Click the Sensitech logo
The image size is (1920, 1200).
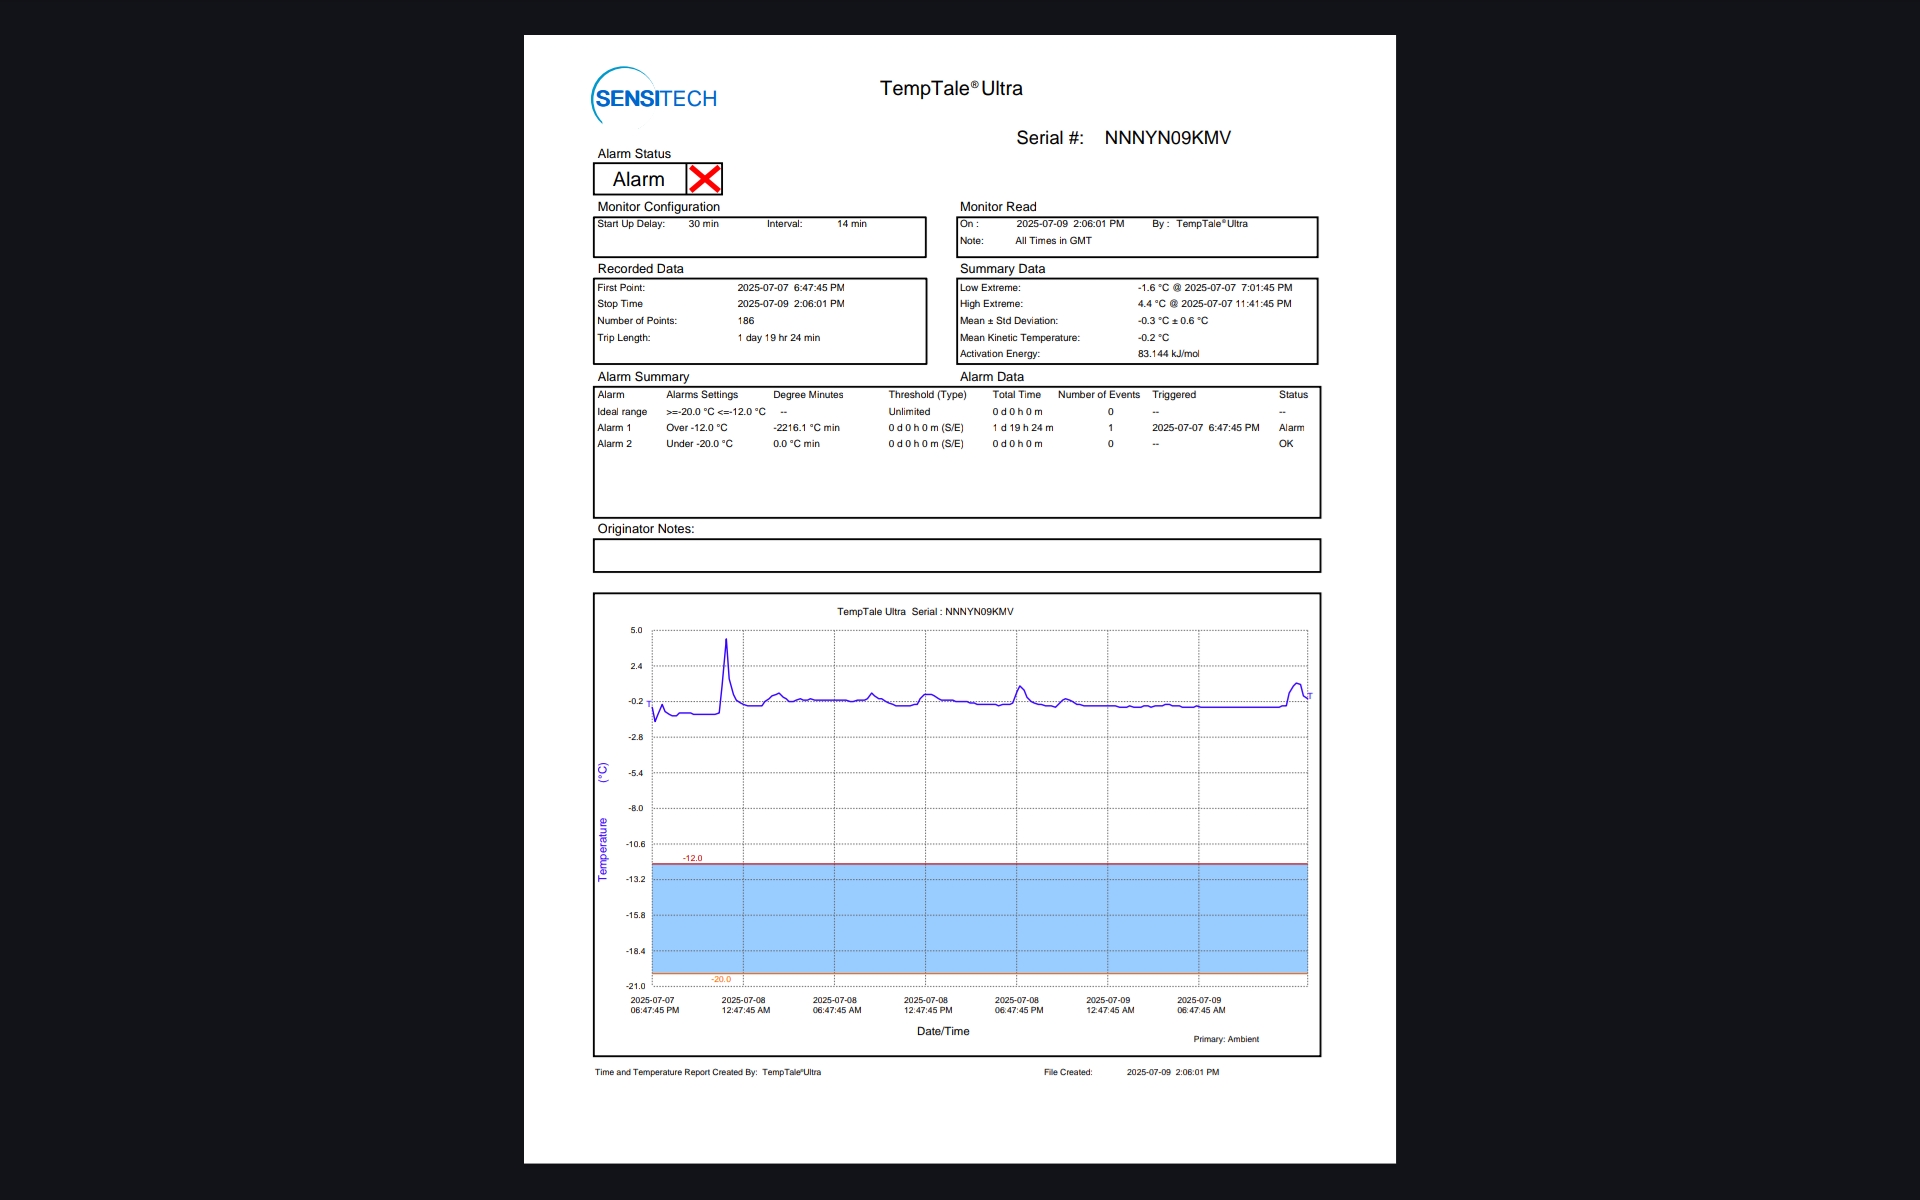[x=654, y=98]
